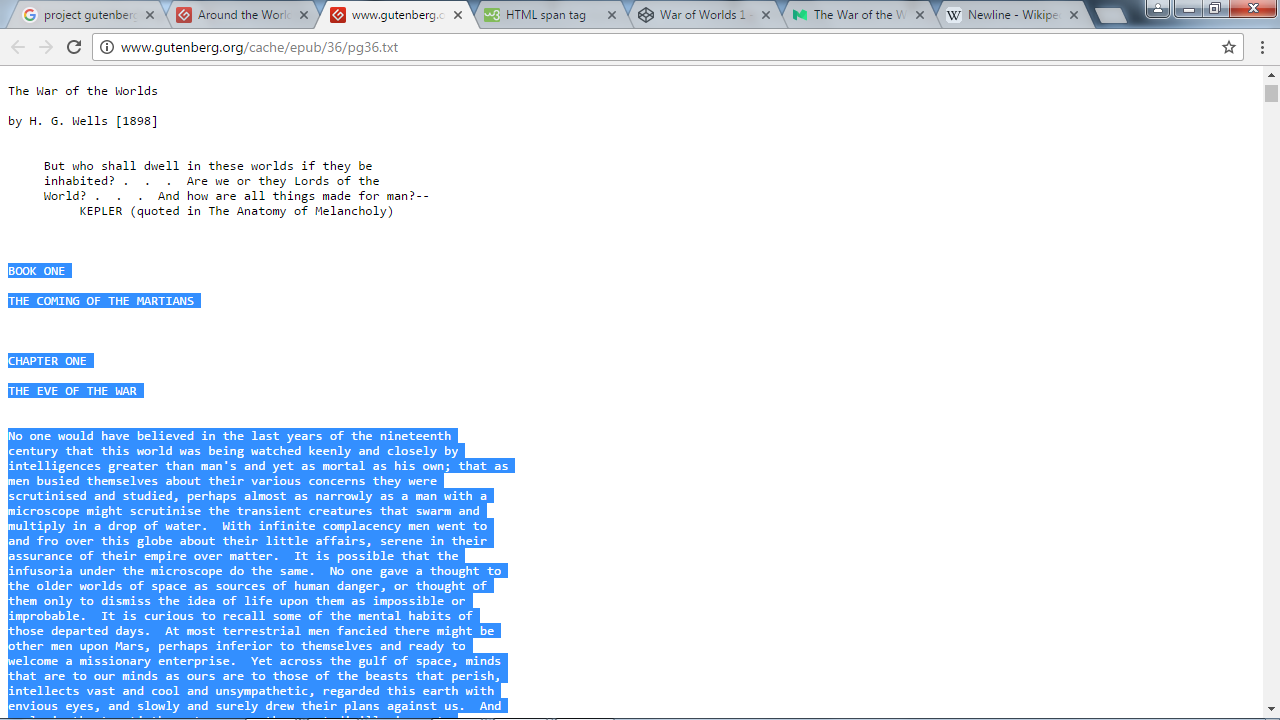Click the title line 'The War of the Worlds'
1280x720 pixels.
coord(83,91)
